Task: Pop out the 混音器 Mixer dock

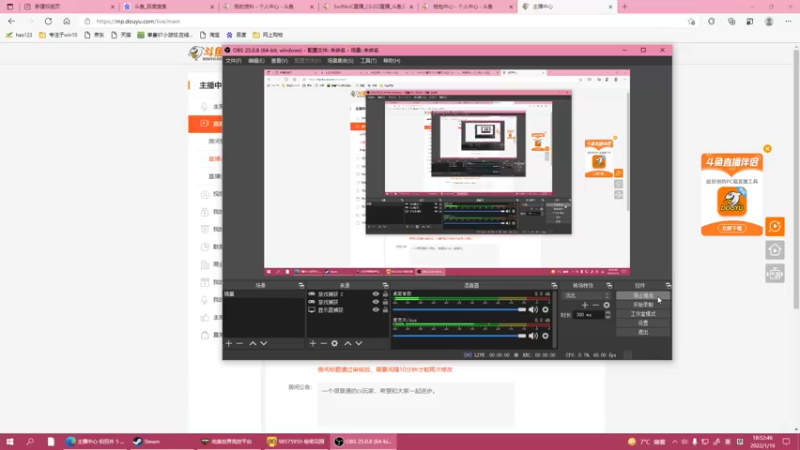Action: [554, 285]
